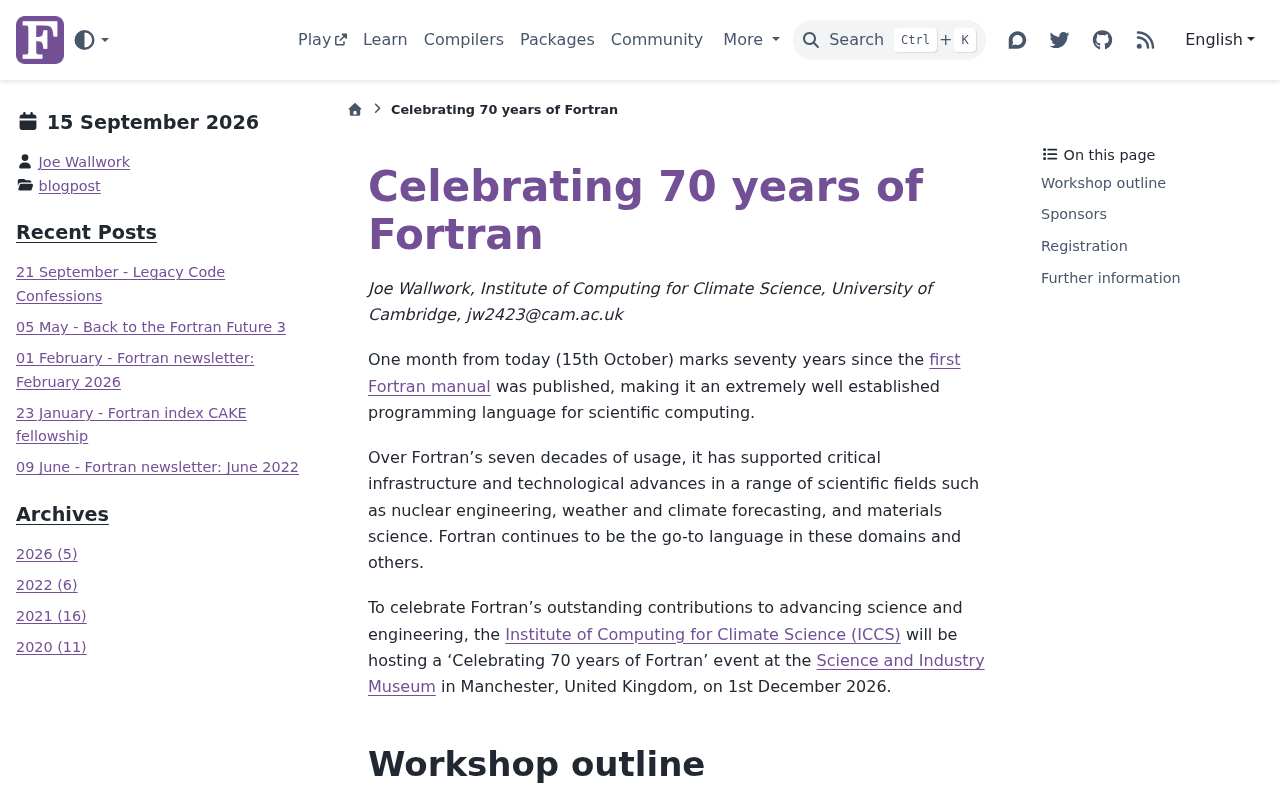Click the '15 September 2026' date text
Image resolution: width=1280 pixels, height=800 pixels.
[x=153, y=122]
